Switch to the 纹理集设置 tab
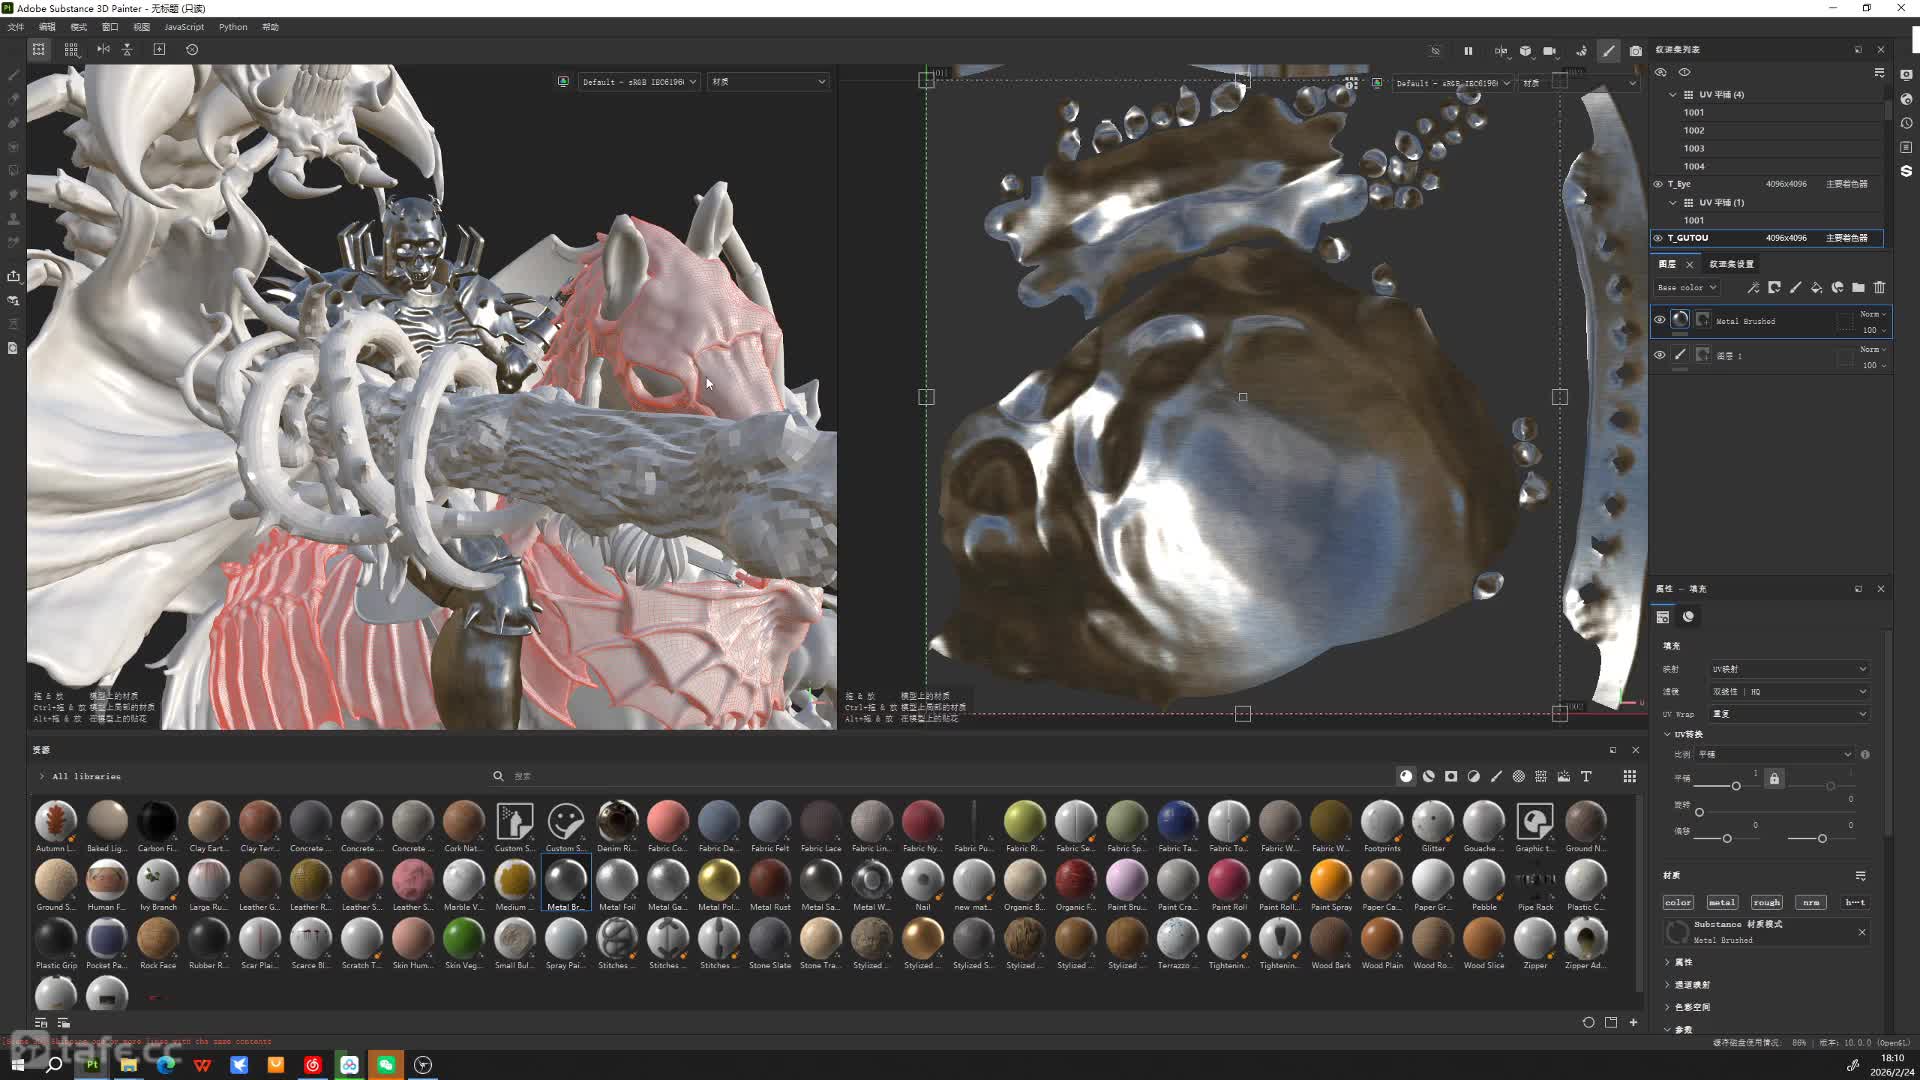Viewport: 1920px width, 1080px height. point(1731,264)
